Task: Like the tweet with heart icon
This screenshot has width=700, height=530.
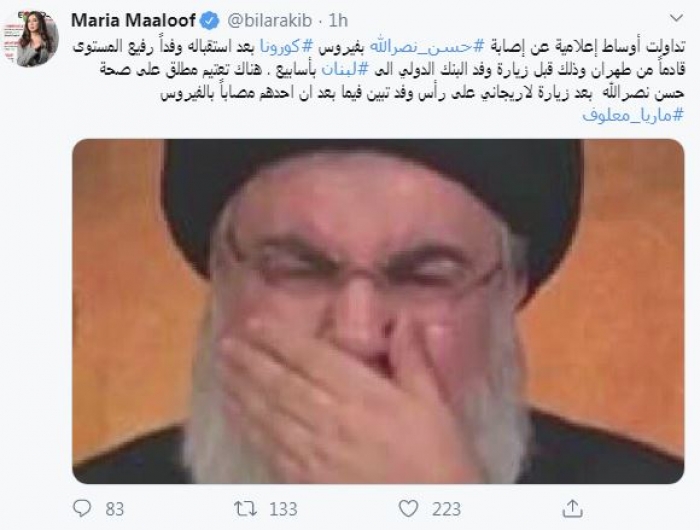Action: pyautogui.click(x=408, y=508)
